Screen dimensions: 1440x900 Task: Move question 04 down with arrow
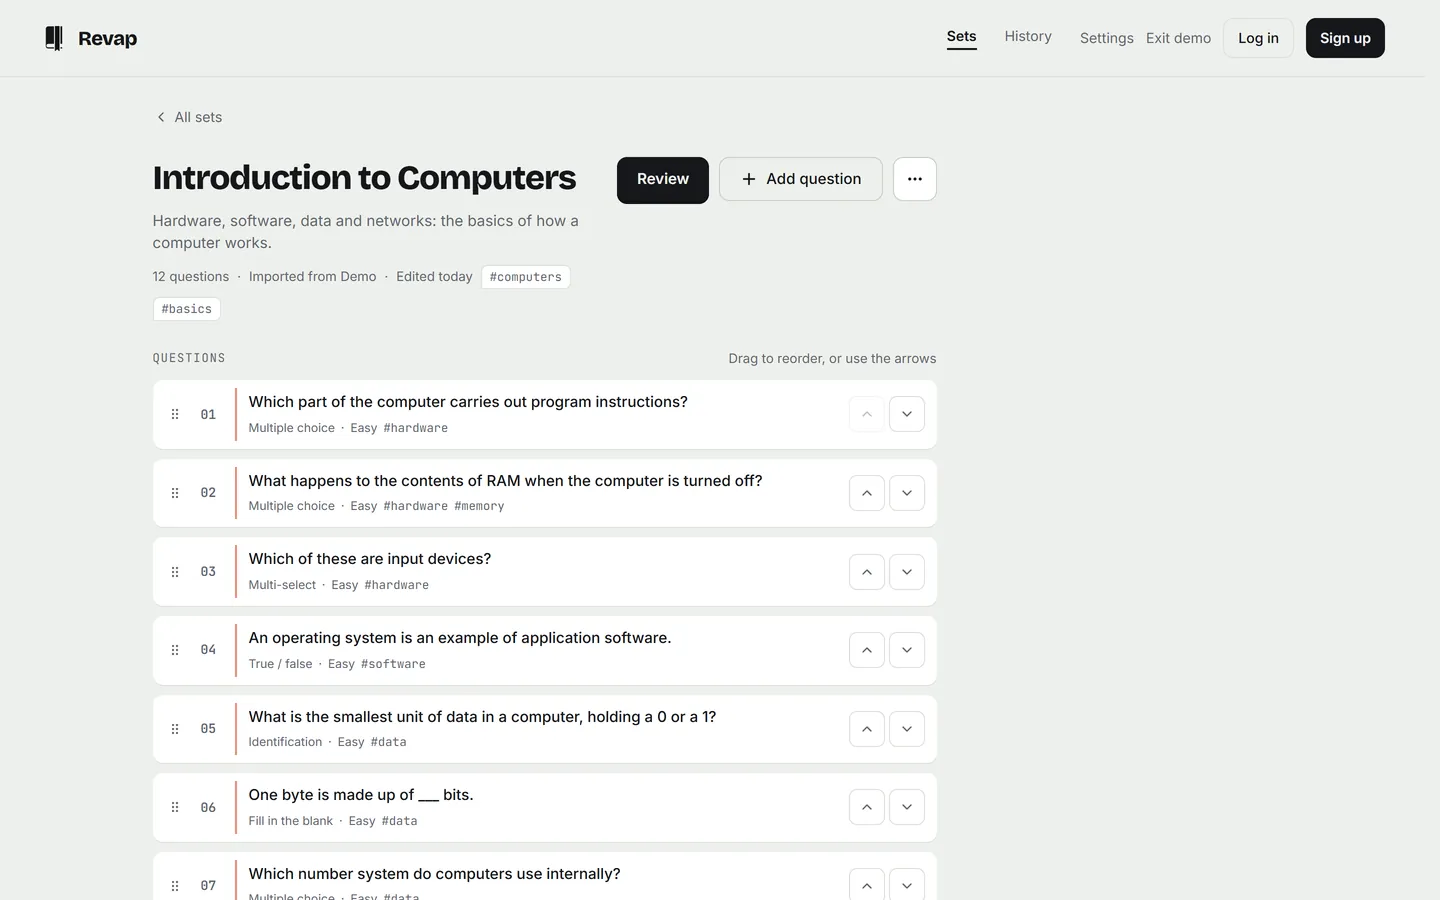point(907,650)
